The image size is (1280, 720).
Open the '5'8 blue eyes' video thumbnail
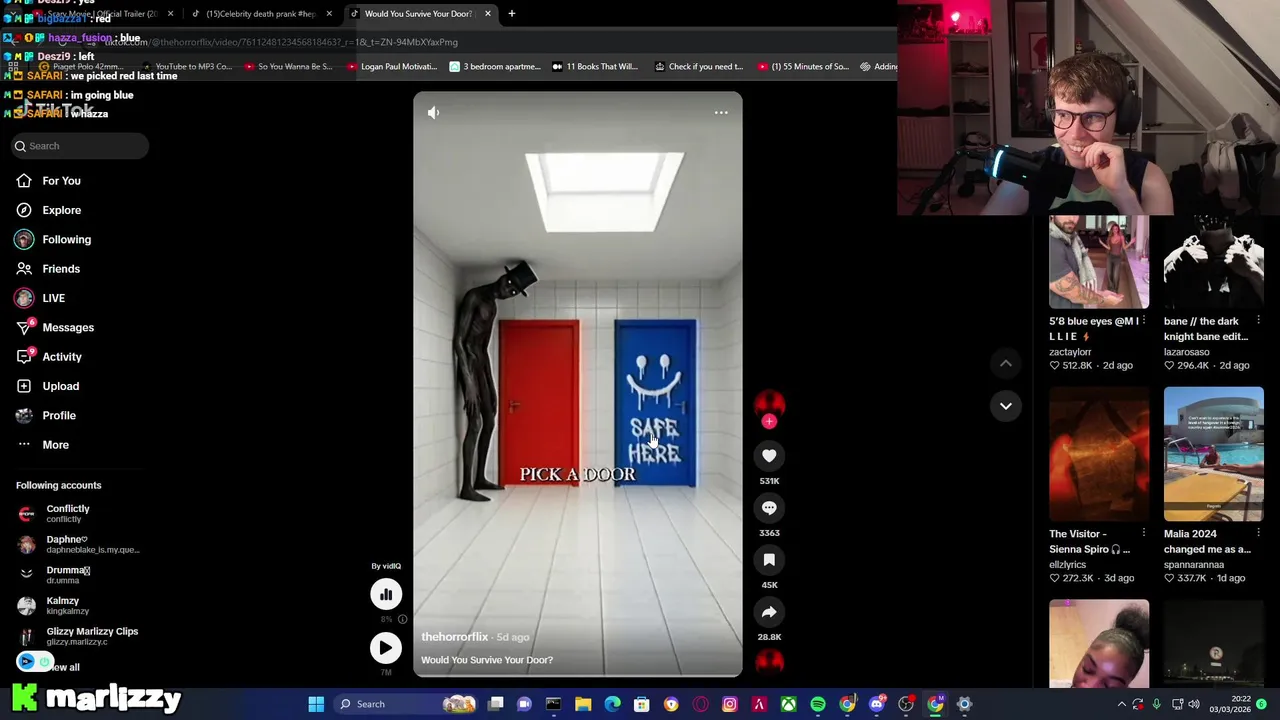pyautogui.click(x=1099, y=262)
